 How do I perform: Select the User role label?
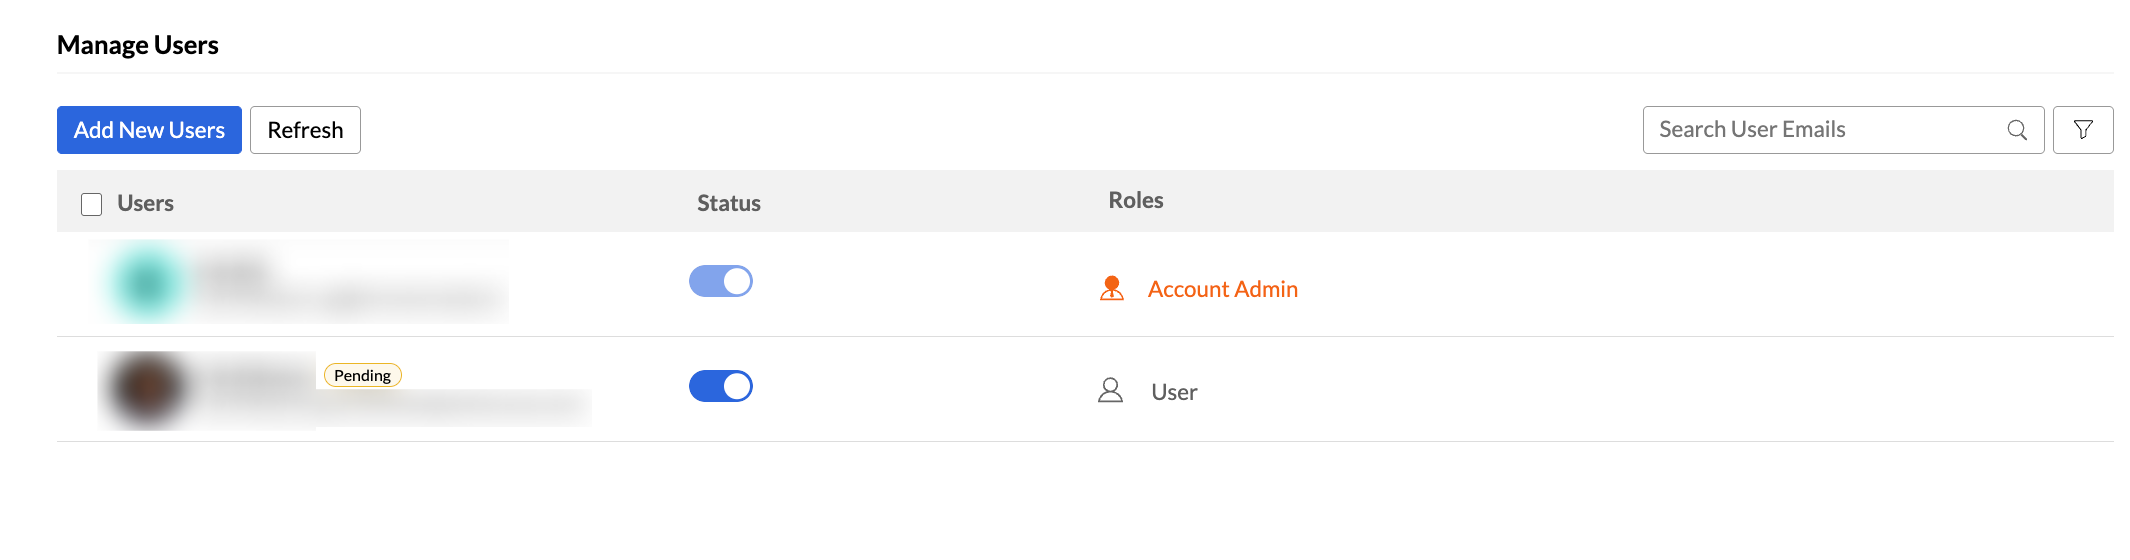[1174, 392]
